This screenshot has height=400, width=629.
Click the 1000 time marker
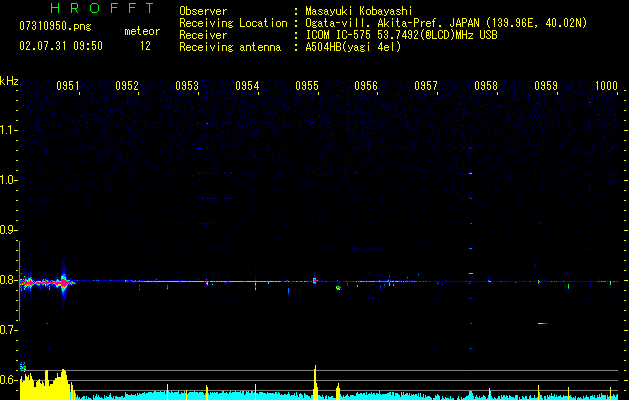point(606,86)
